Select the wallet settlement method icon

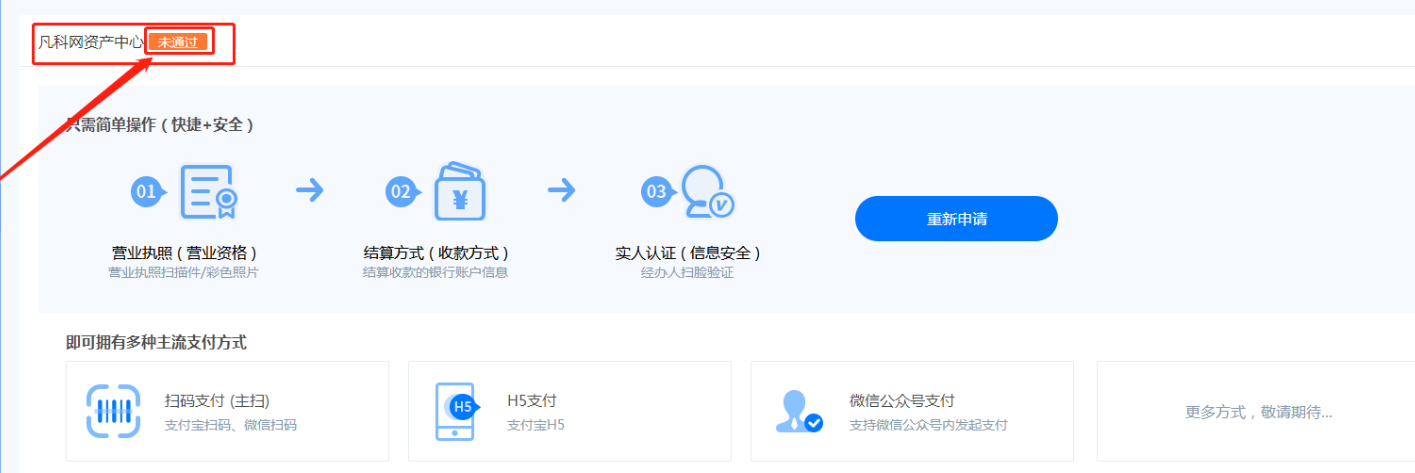462,192
